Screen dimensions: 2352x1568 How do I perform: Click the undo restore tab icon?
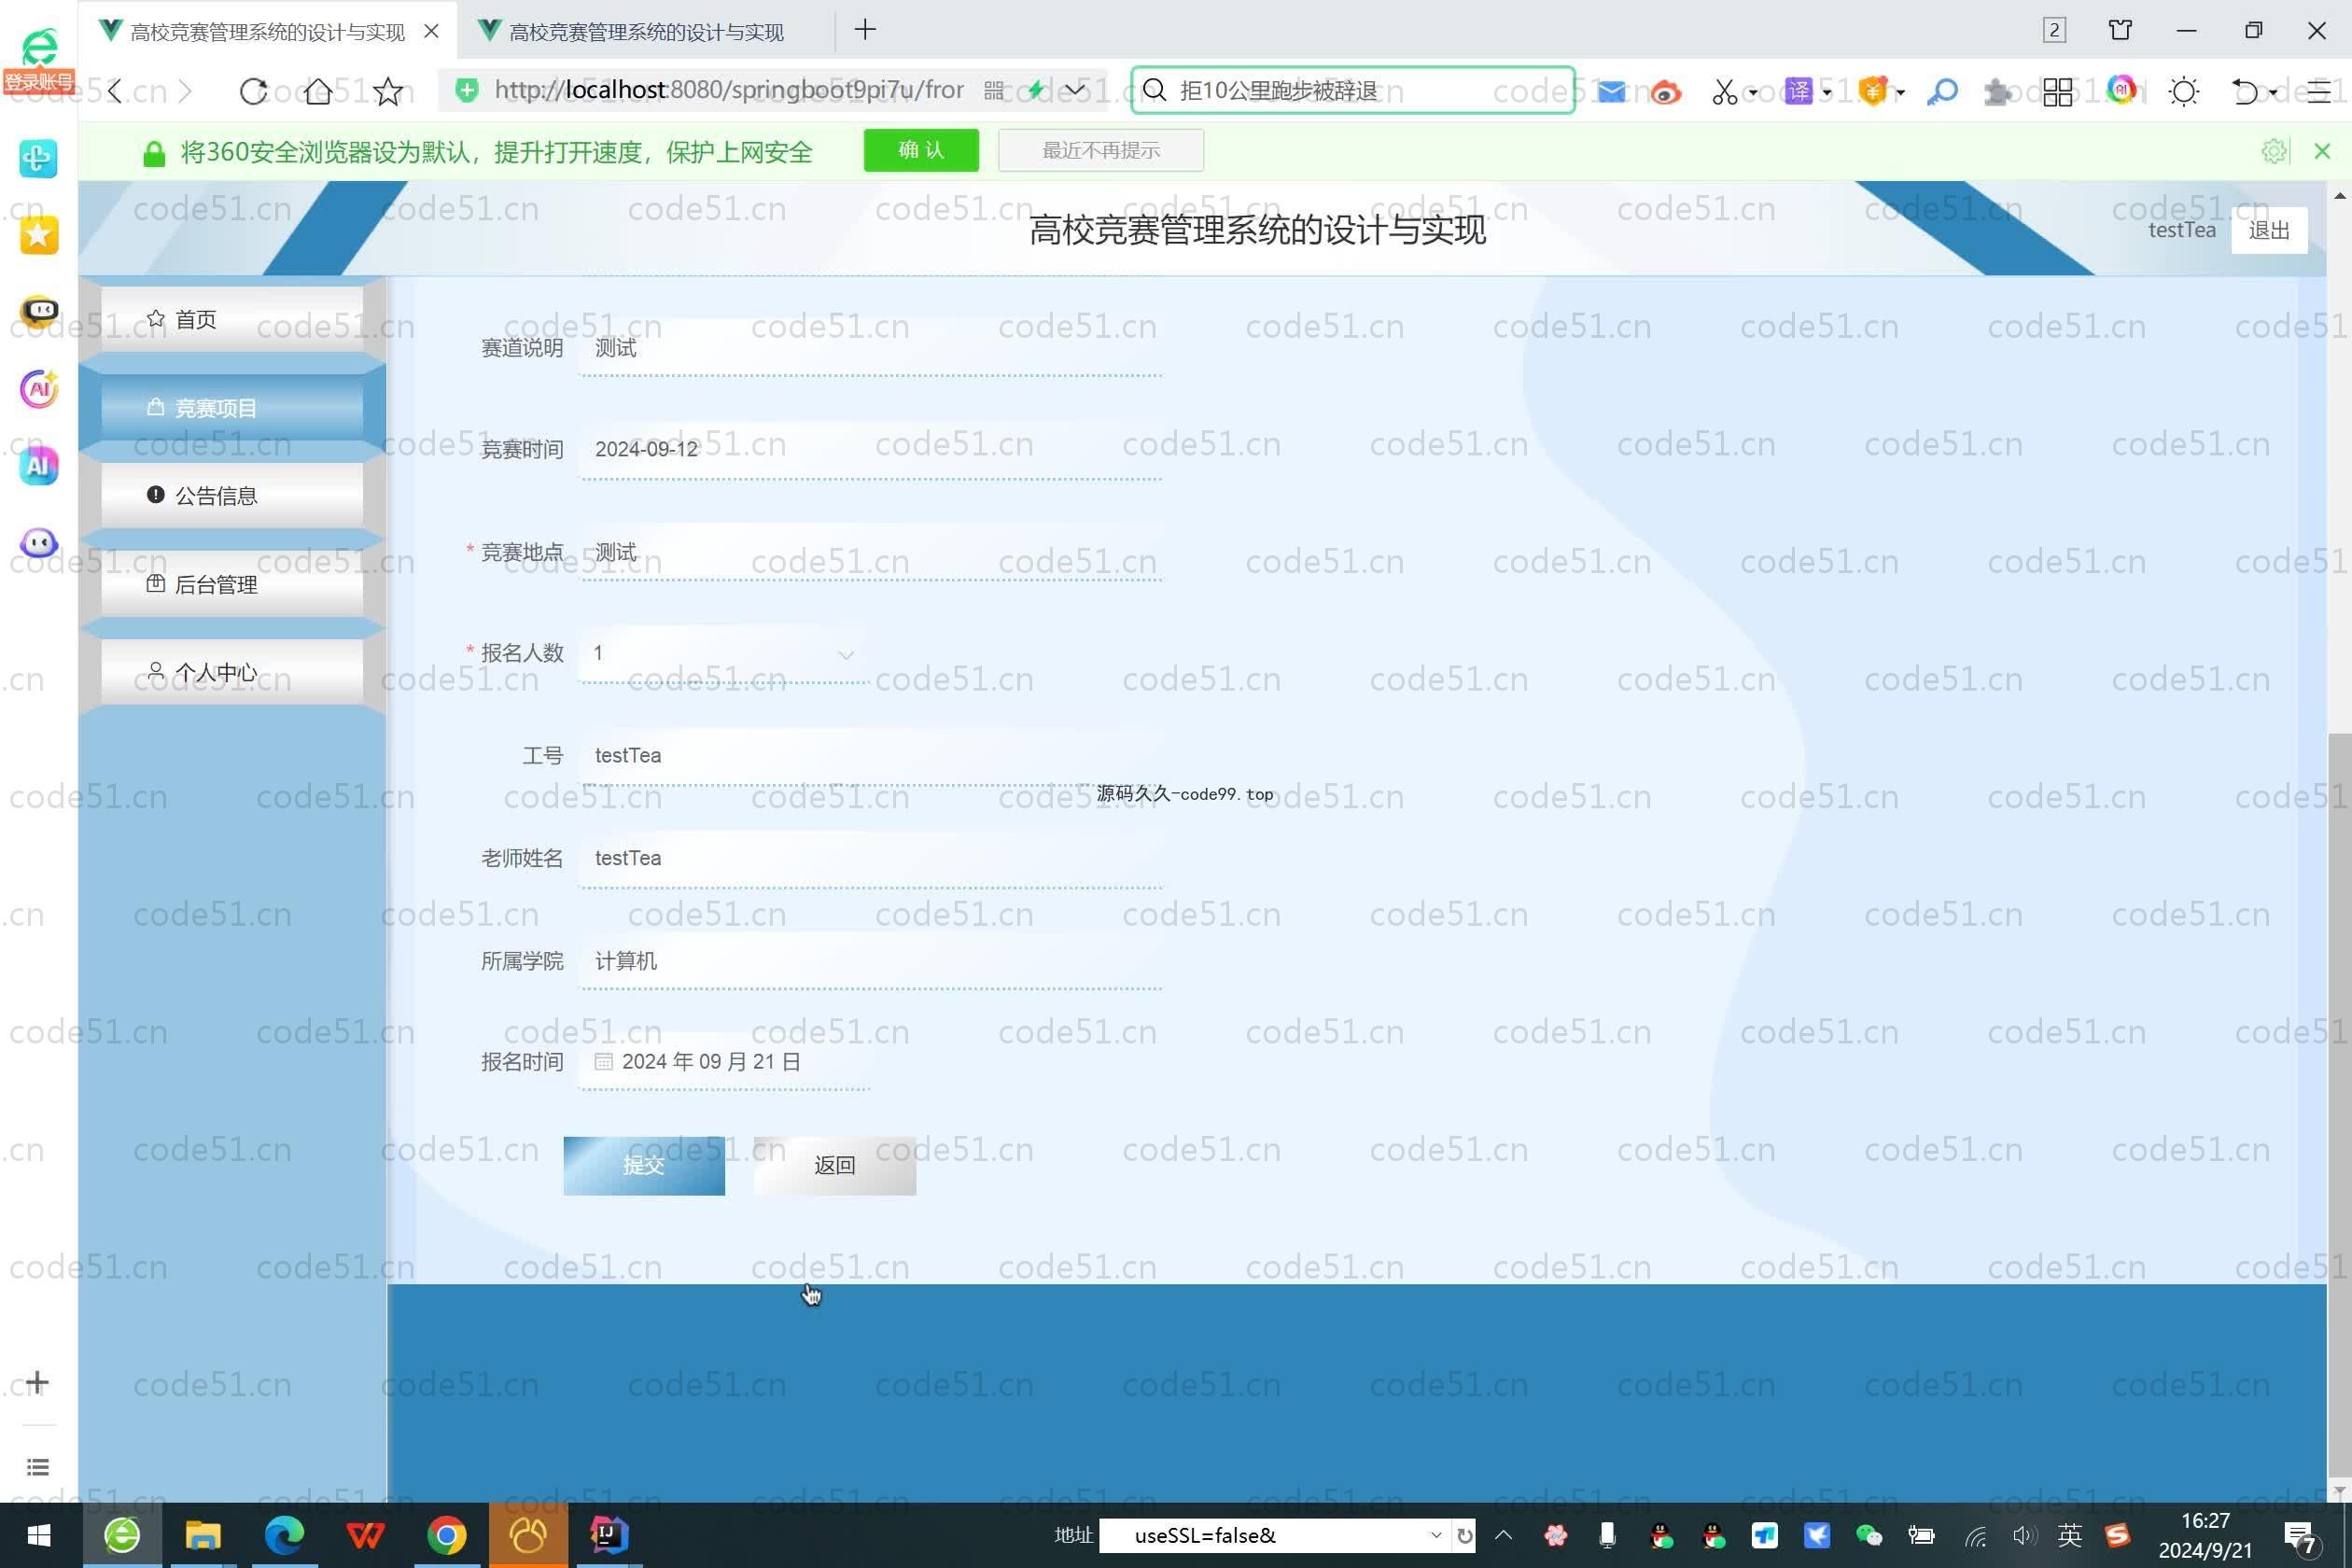click(2245, 92)
